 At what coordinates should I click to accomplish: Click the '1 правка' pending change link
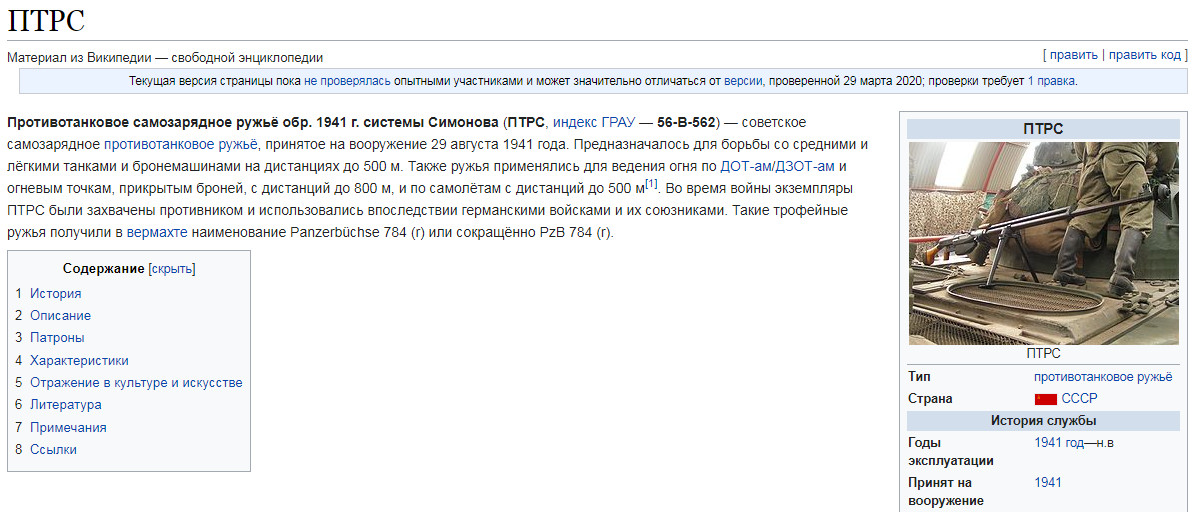(1051, 80)
